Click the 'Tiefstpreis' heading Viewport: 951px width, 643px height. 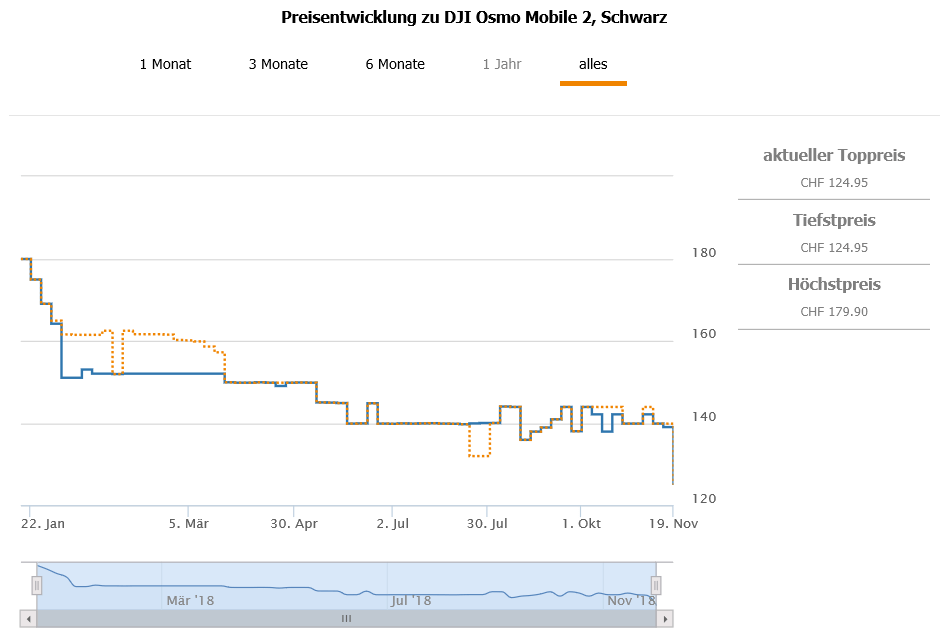coord(834,220)
